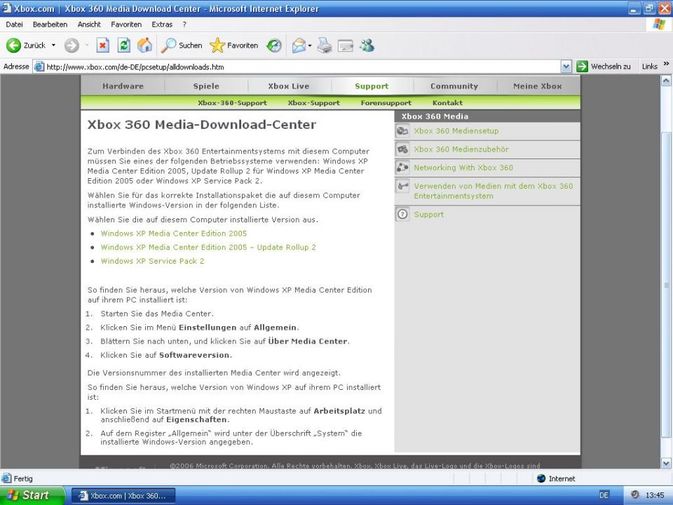Viewport: 673px width, 505px height.
Task: Open the Bearbeiten menu
Action: coord(50,24)
